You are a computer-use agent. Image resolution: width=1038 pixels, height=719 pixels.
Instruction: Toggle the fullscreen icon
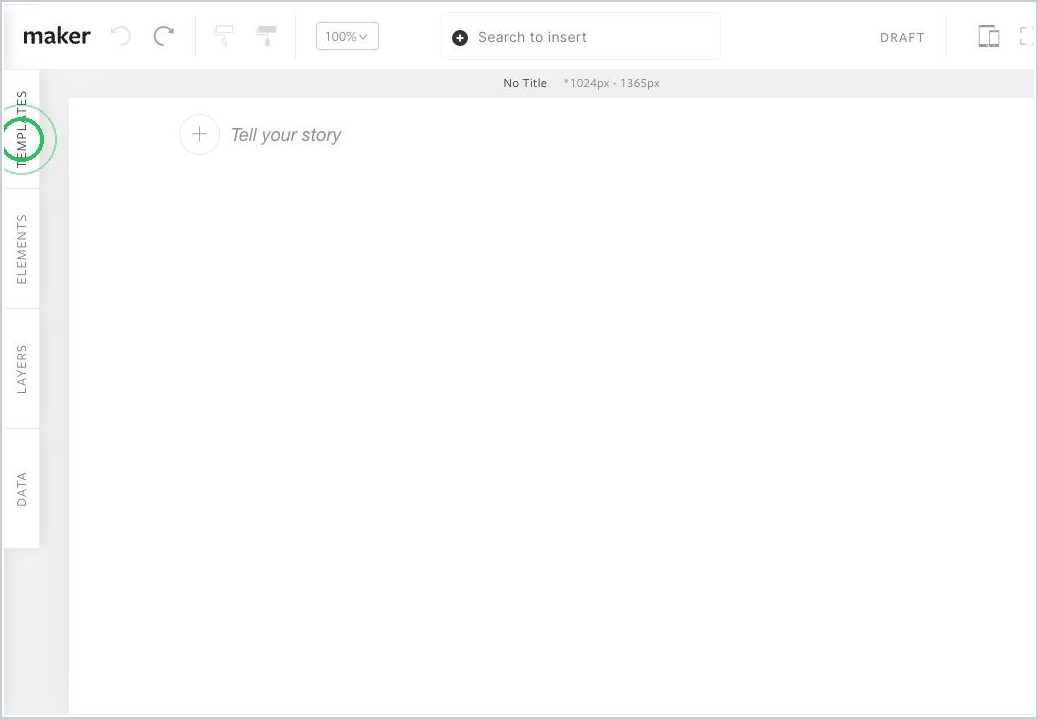1027,36
